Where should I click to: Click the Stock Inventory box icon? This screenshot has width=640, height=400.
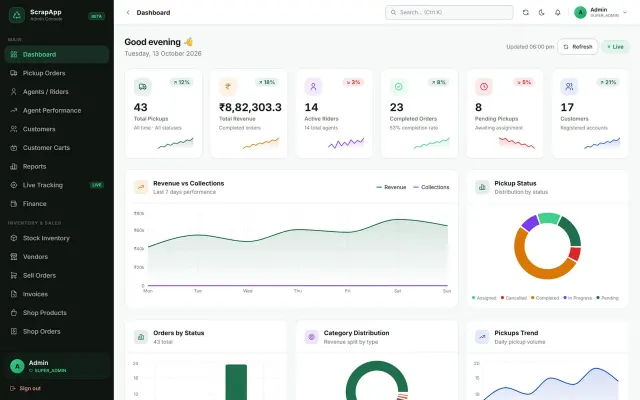(14, 238)
